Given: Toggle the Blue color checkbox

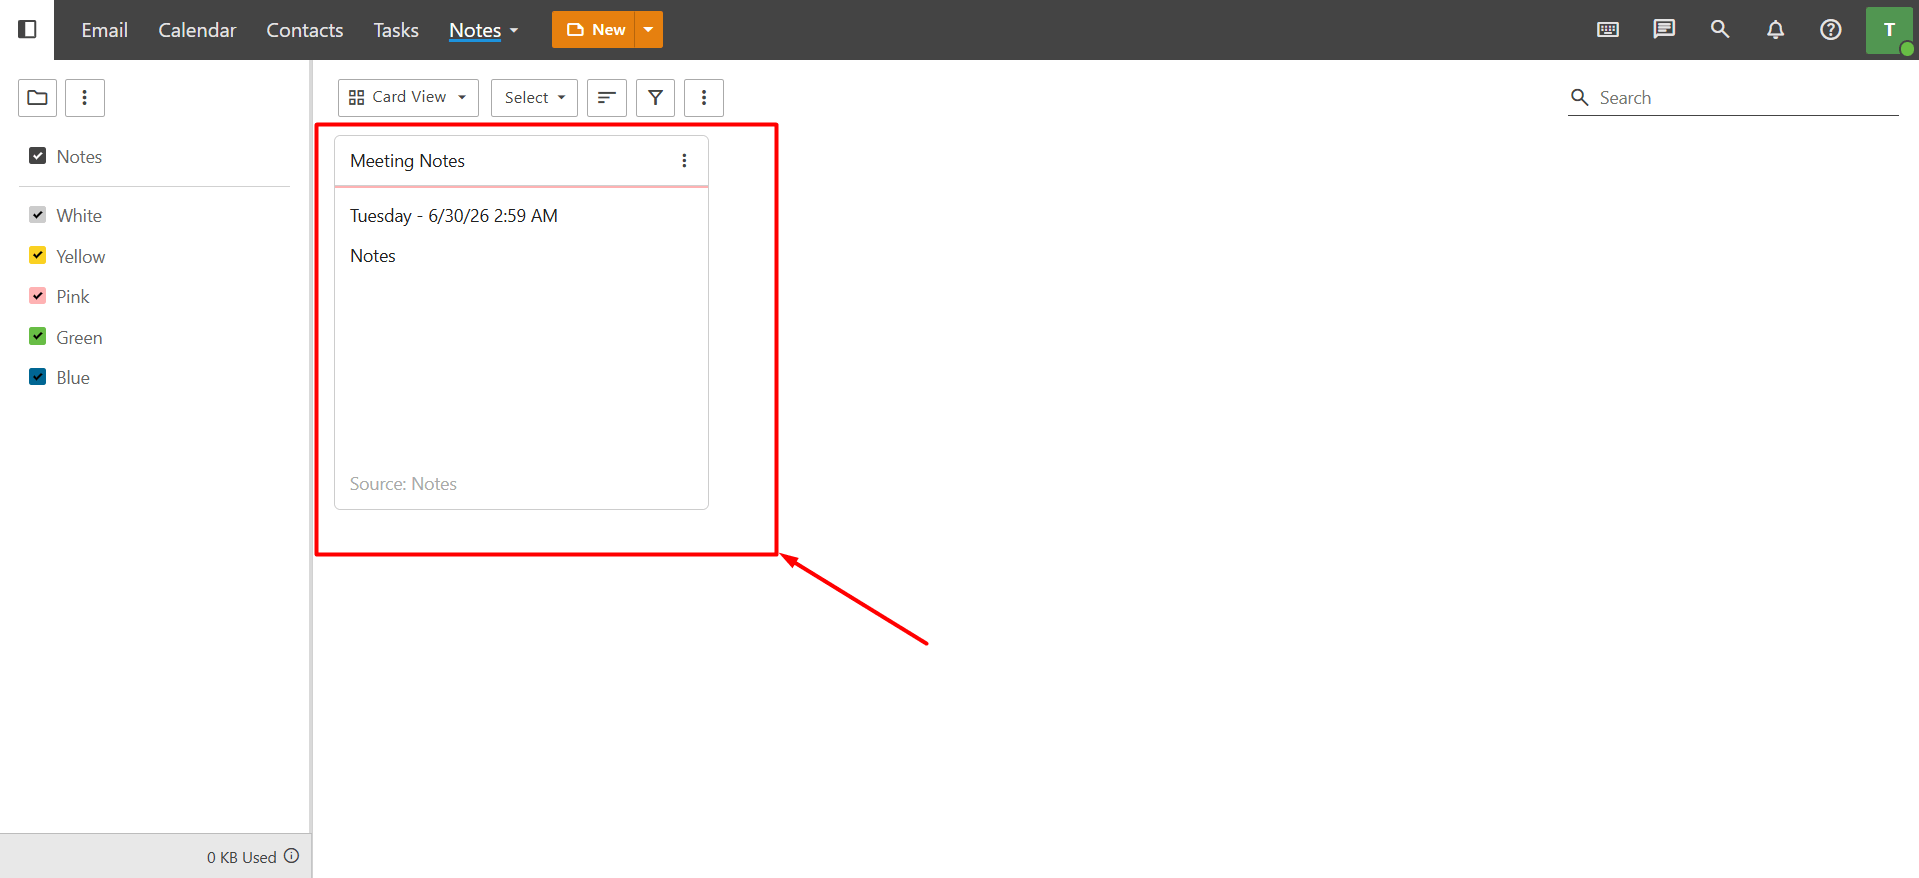Looking at the screenshot, I should [x=38, y=377].
